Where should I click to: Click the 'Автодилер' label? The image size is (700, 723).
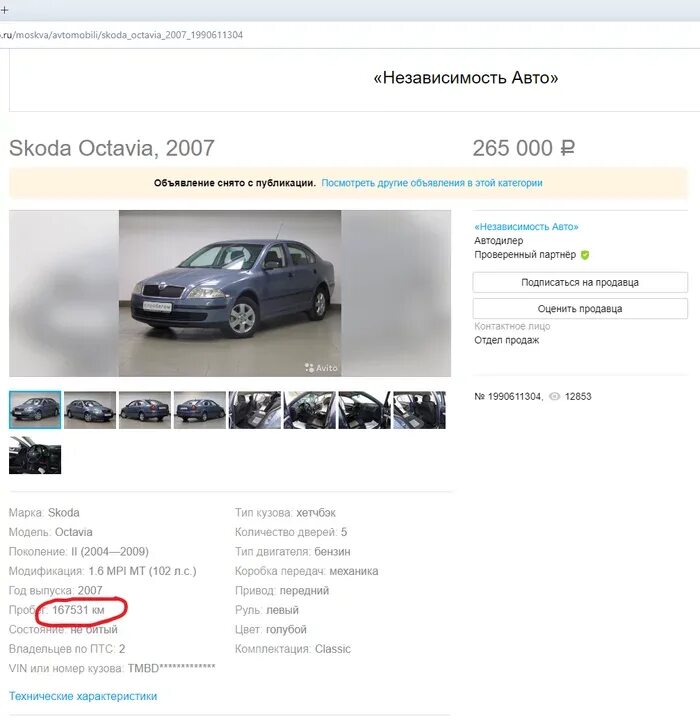[x=498, y=241]
